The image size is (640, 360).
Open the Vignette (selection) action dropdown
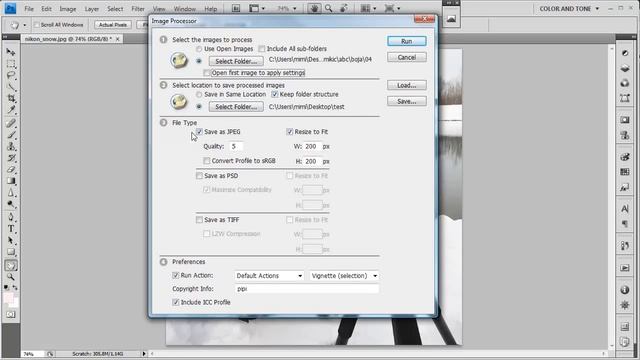pos(344,276)
